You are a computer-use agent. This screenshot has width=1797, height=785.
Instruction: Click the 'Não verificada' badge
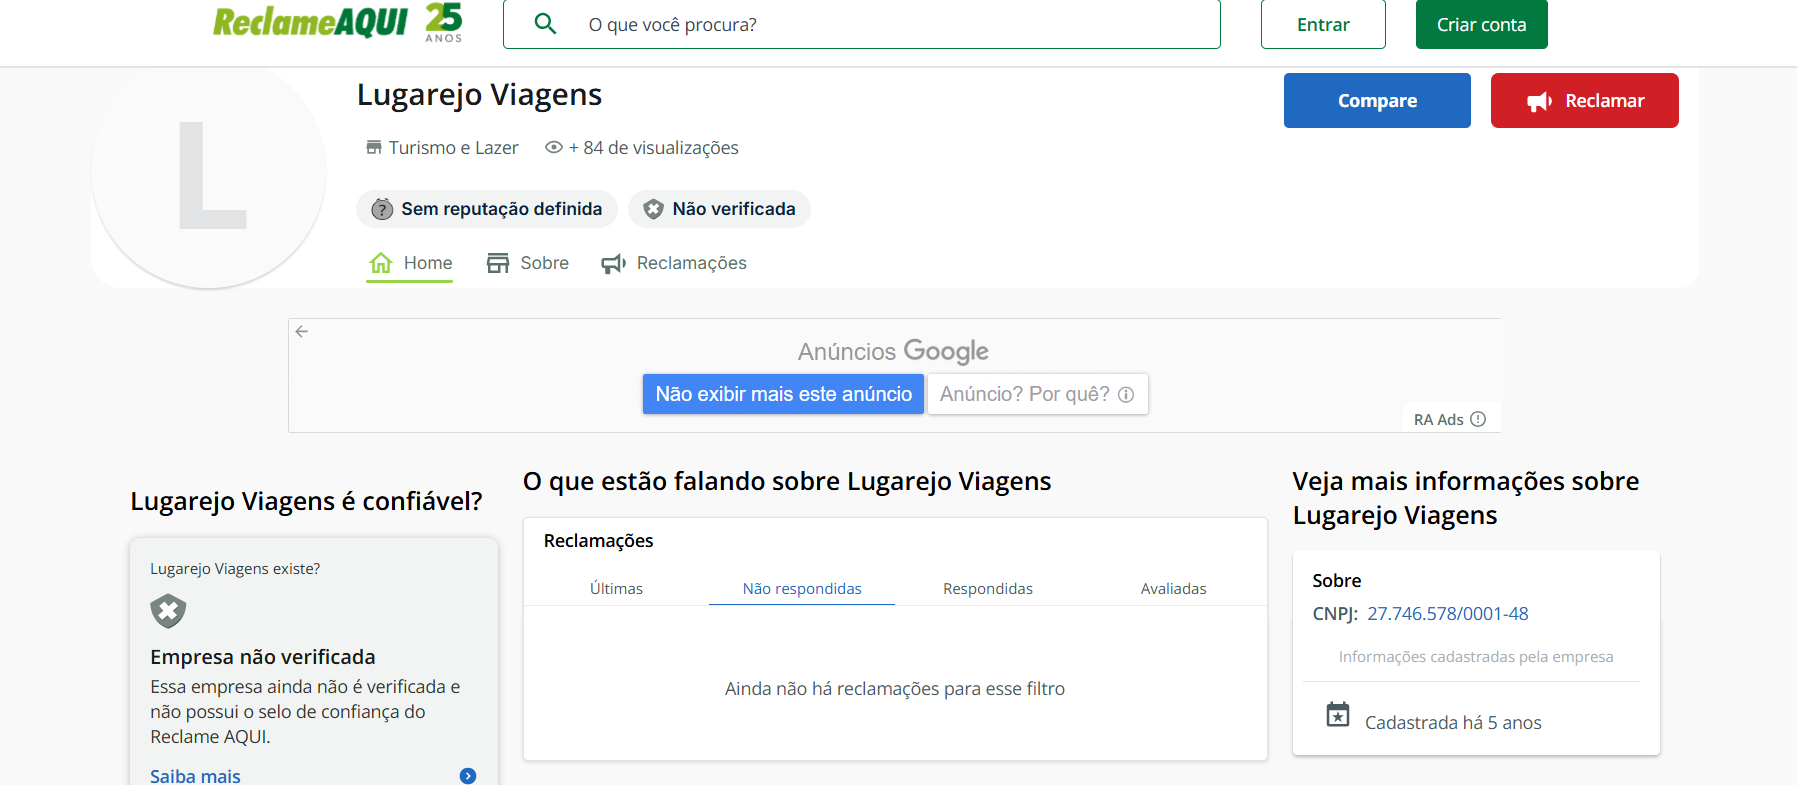pyautogui.click(x=719, y=209)
